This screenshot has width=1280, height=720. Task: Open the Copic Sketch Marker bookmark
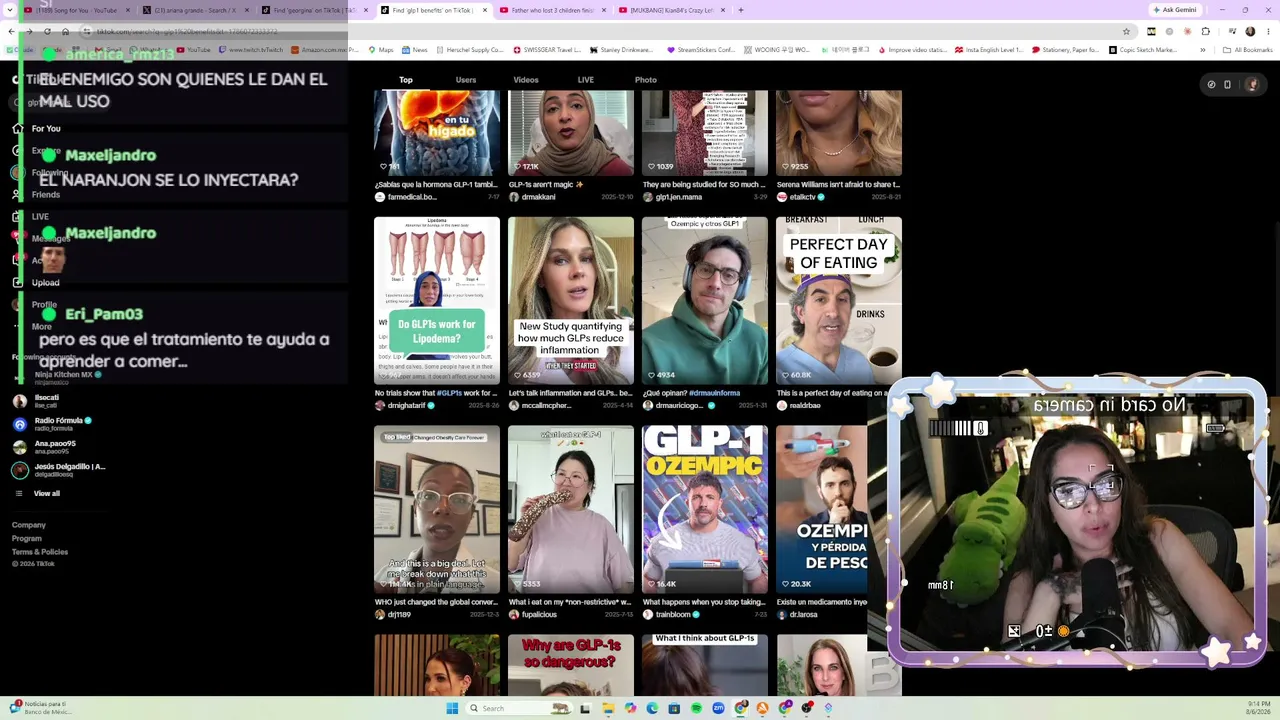coord(1143,50)
